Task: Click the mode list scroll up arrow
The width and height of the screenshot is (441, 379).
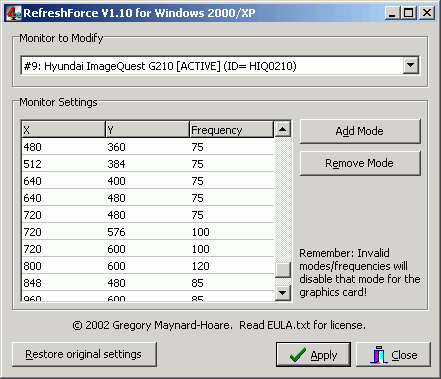Action: click(283, 129)
